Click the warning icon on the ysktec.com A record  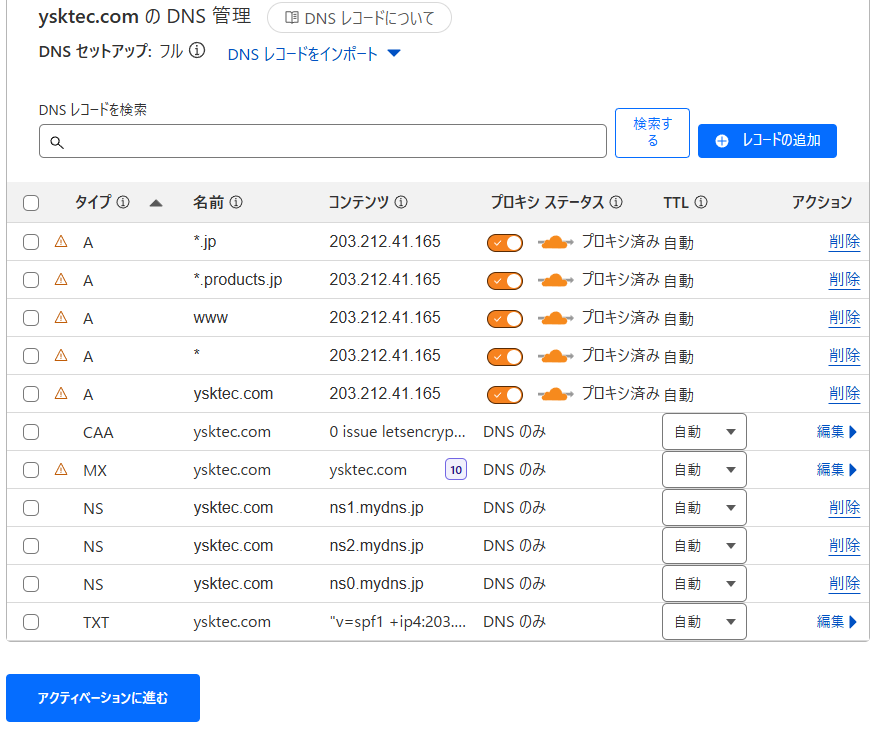pos(61,394)
